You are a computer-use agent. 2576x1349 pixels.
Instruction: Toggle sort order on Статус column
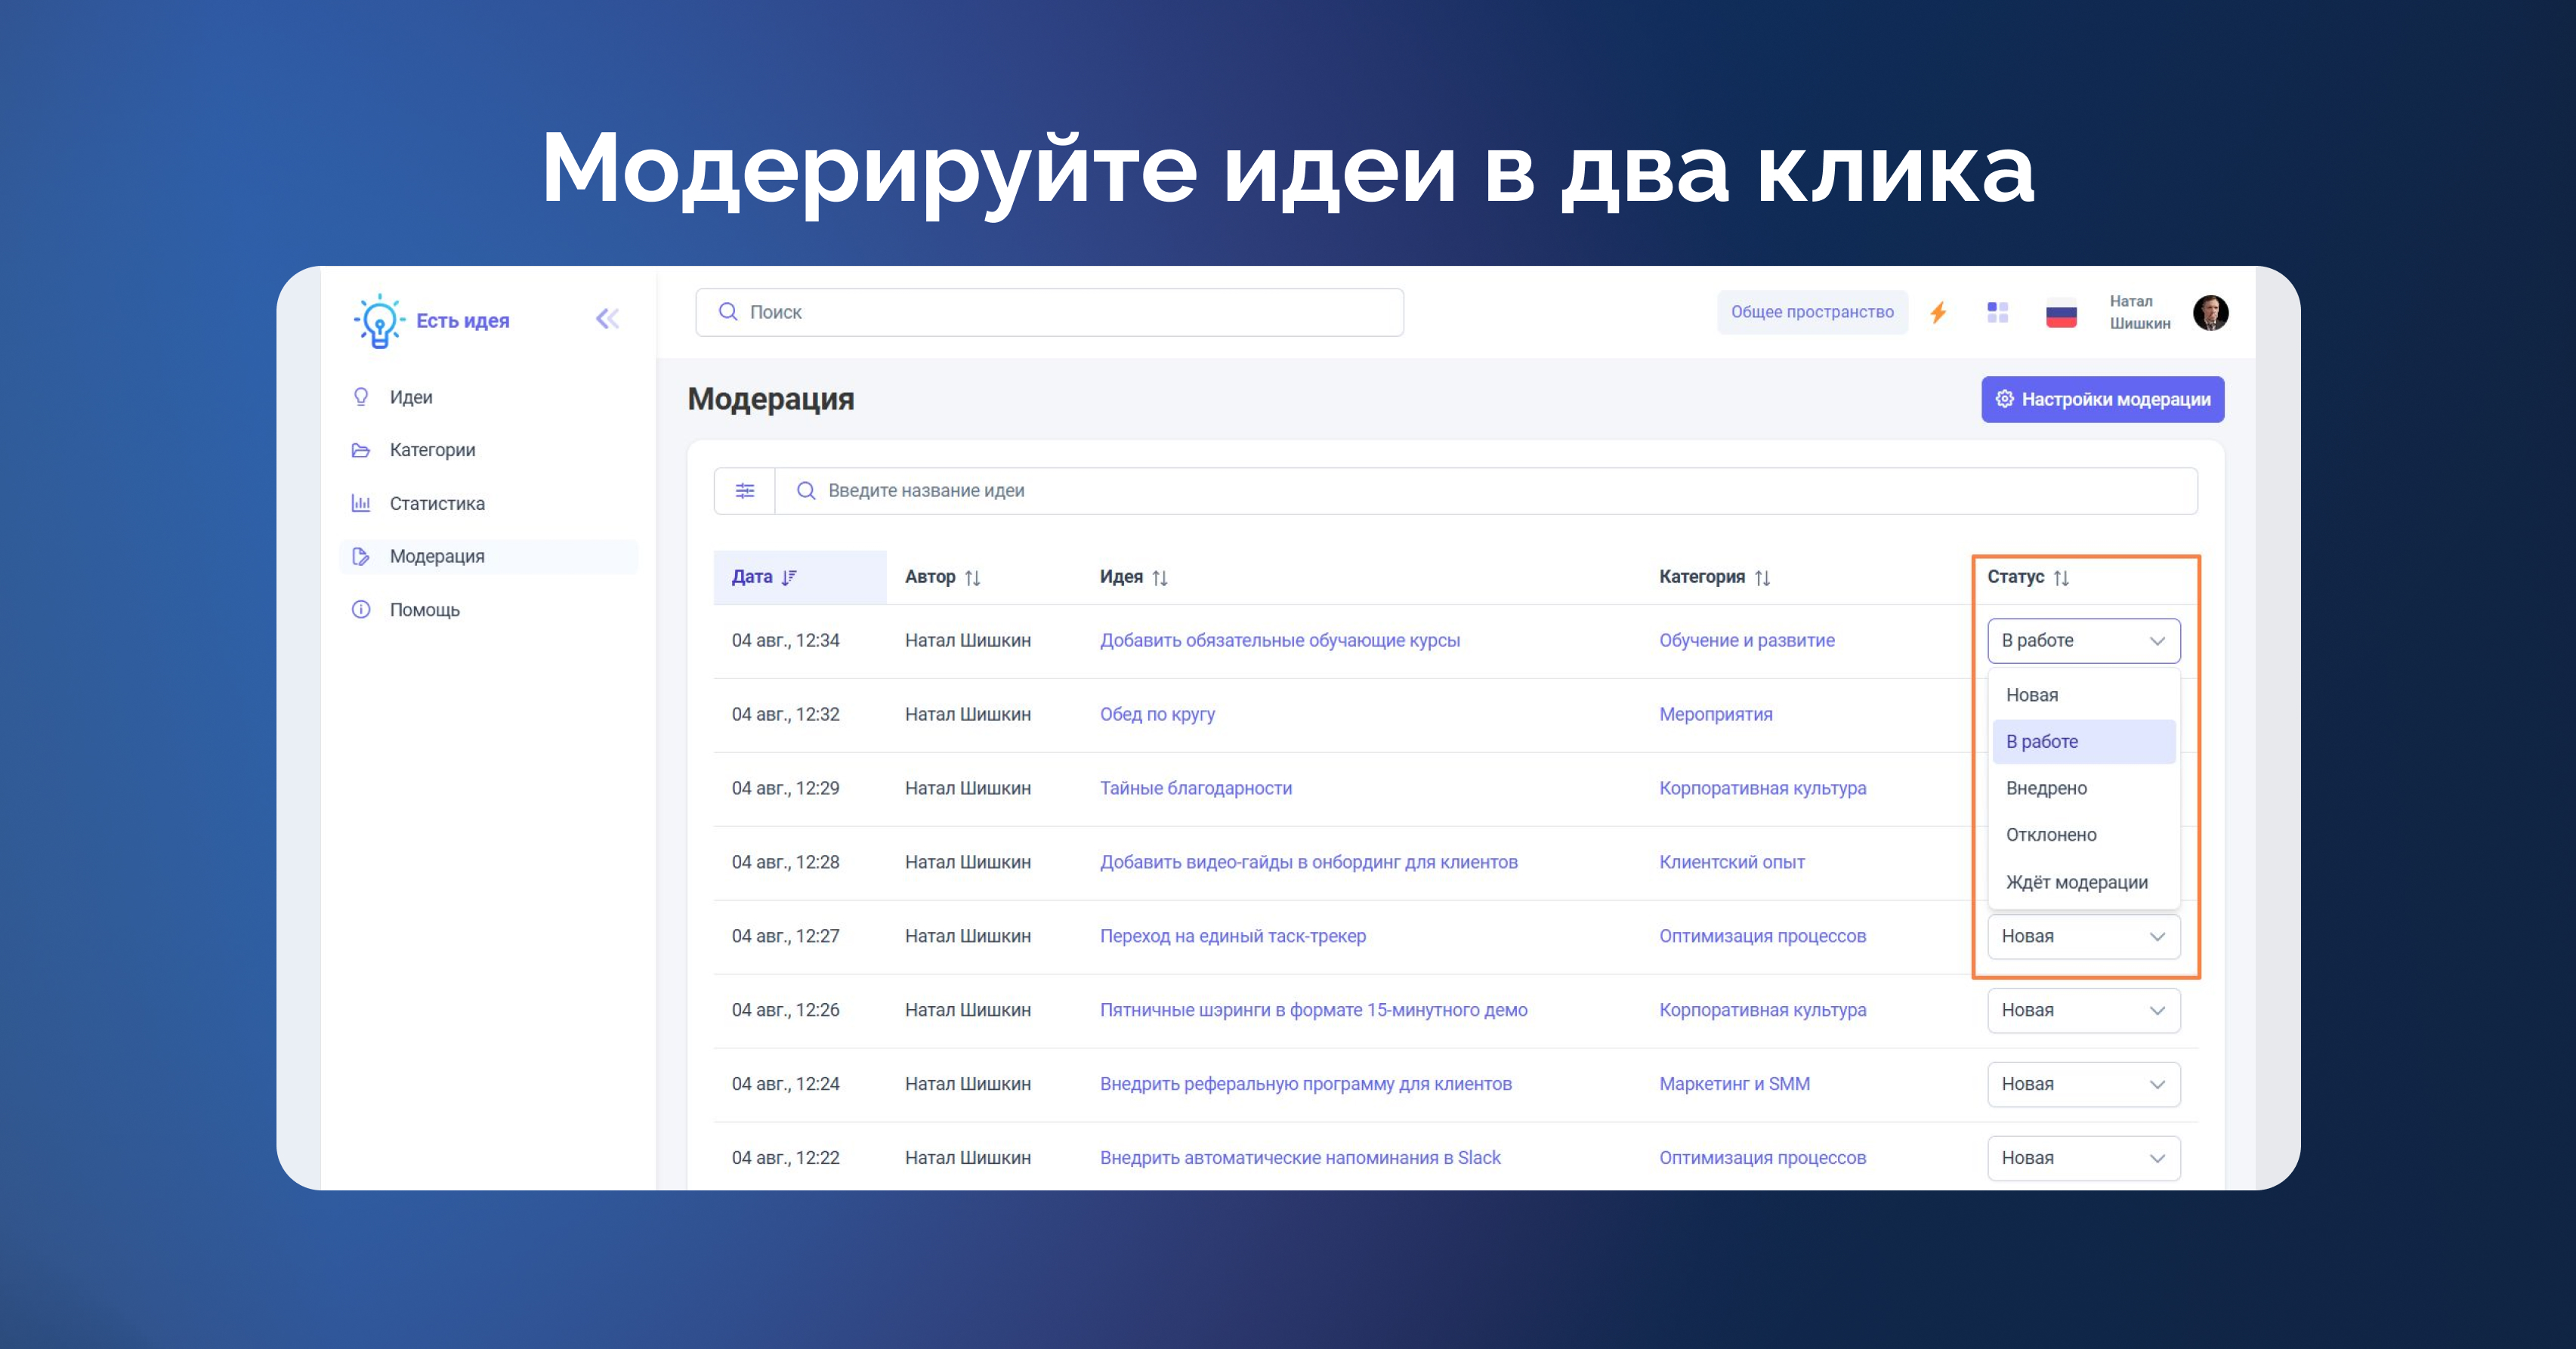2061,578
